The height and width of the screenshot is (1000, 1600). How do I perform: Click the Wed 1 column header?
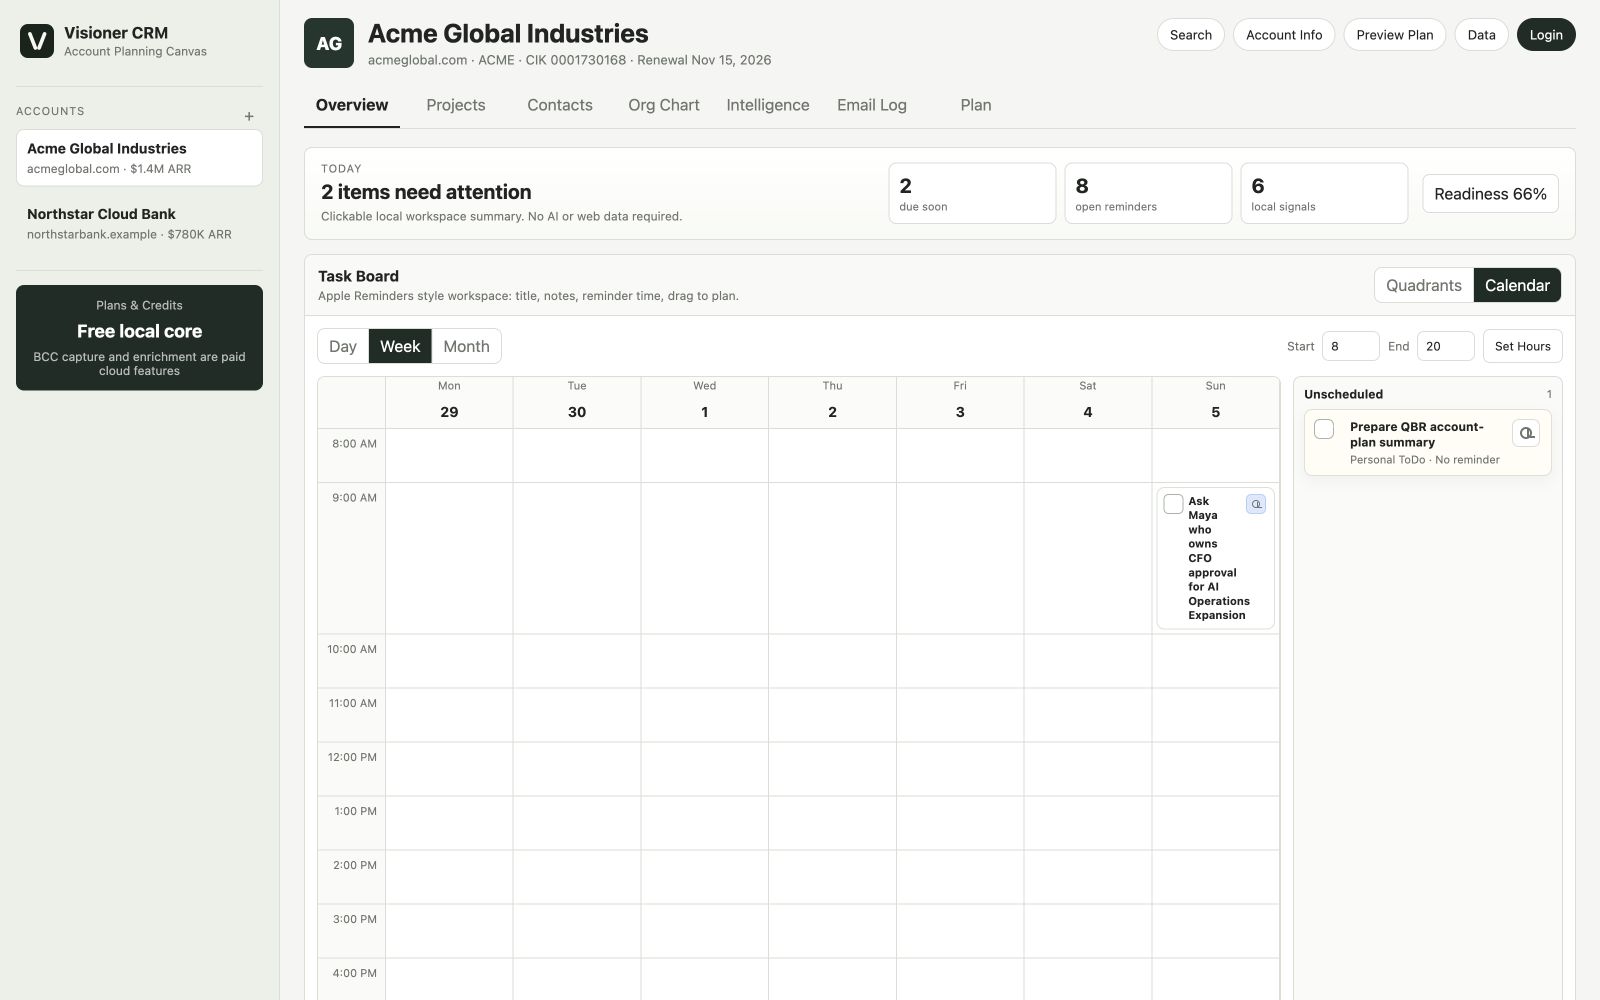click(705, 402)
